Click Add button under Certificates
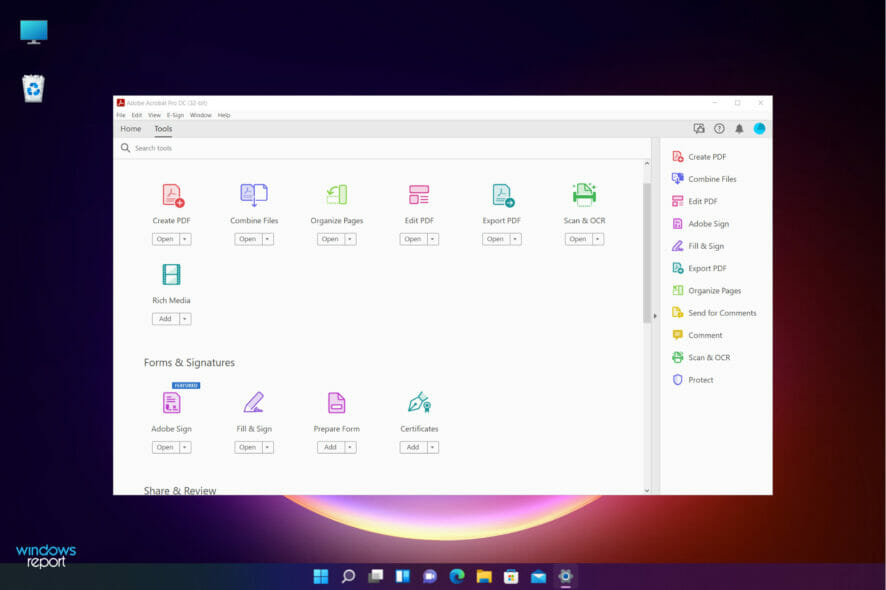886x590 pixels. click(x=412, y=447)
